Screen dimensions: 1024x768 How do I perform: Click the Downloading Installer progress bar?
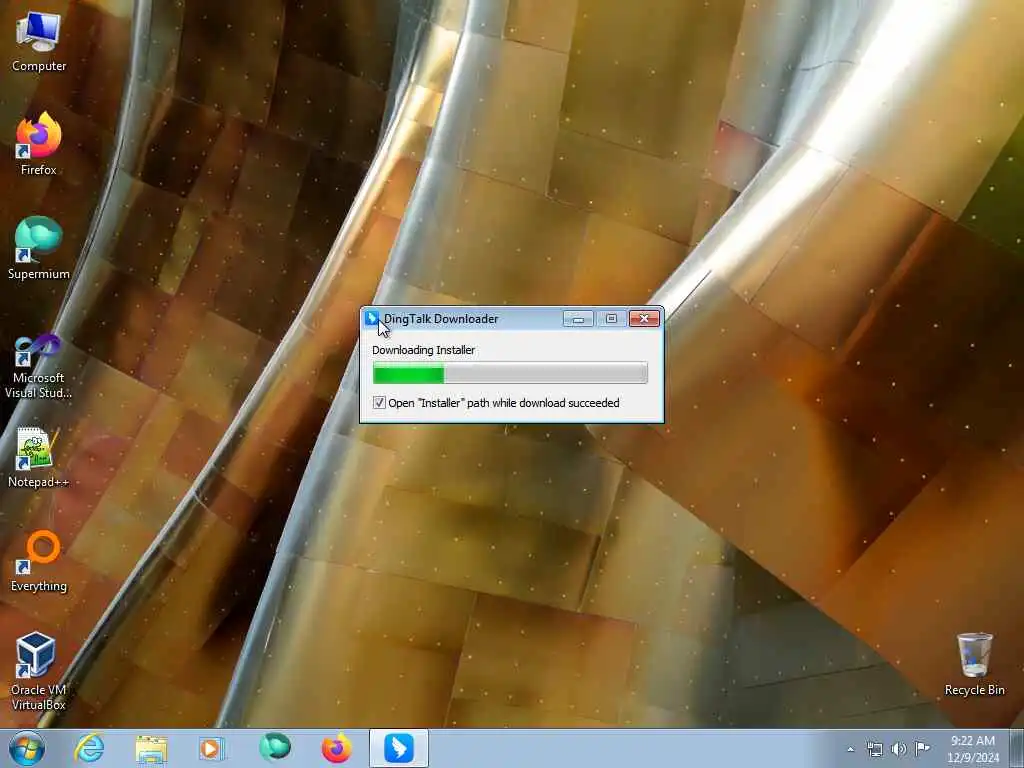tap(510, 373)
